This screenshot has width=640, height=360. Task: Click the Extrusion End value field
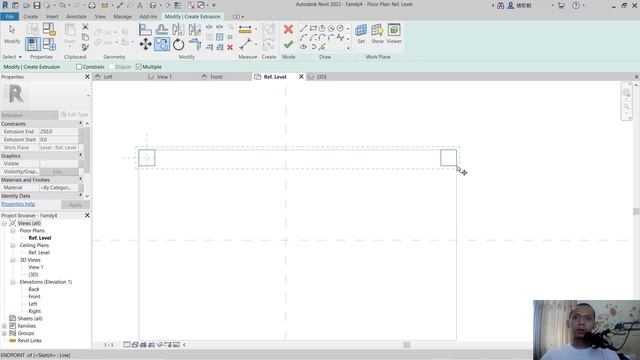pos(58,132)
